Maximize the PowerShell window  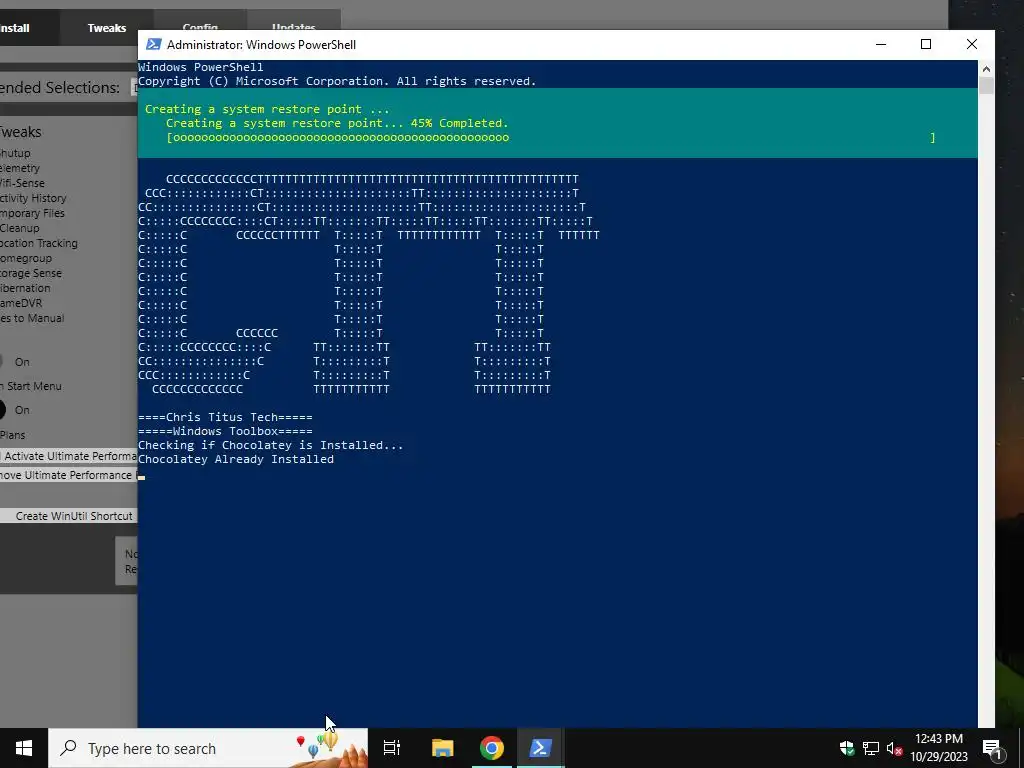(926, 44)
